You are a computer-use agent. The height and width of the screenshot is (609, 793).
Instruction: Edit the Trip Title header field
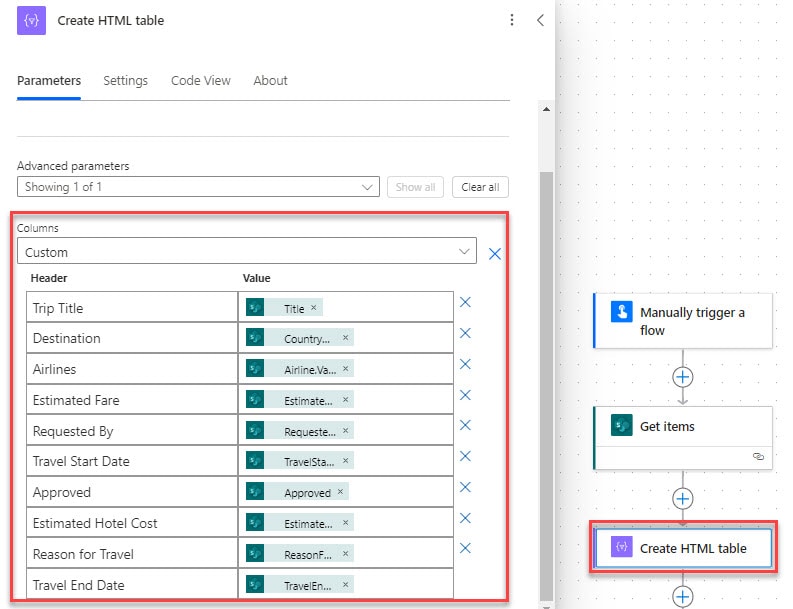pyautogui.click(x=132, y=307)
